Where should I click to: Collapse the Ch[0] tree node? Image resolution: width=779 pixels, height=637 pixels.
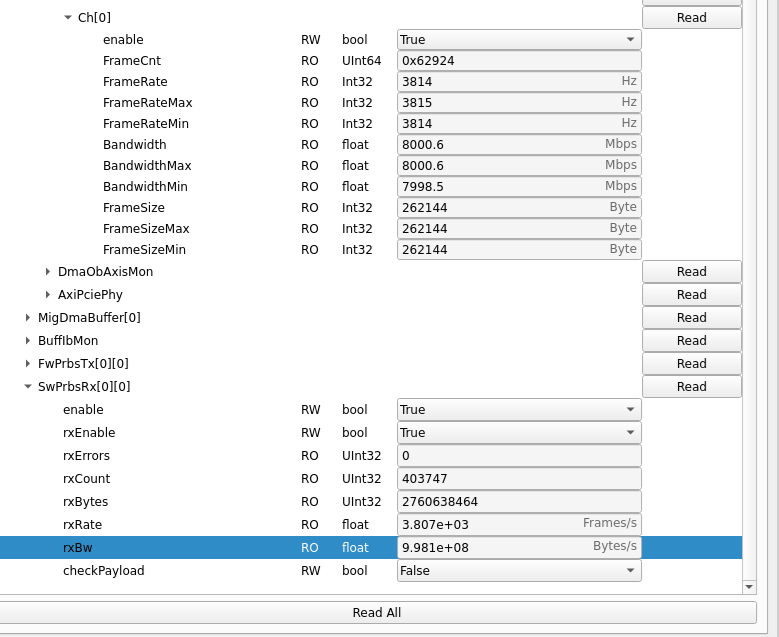click(x=68, y=17)
